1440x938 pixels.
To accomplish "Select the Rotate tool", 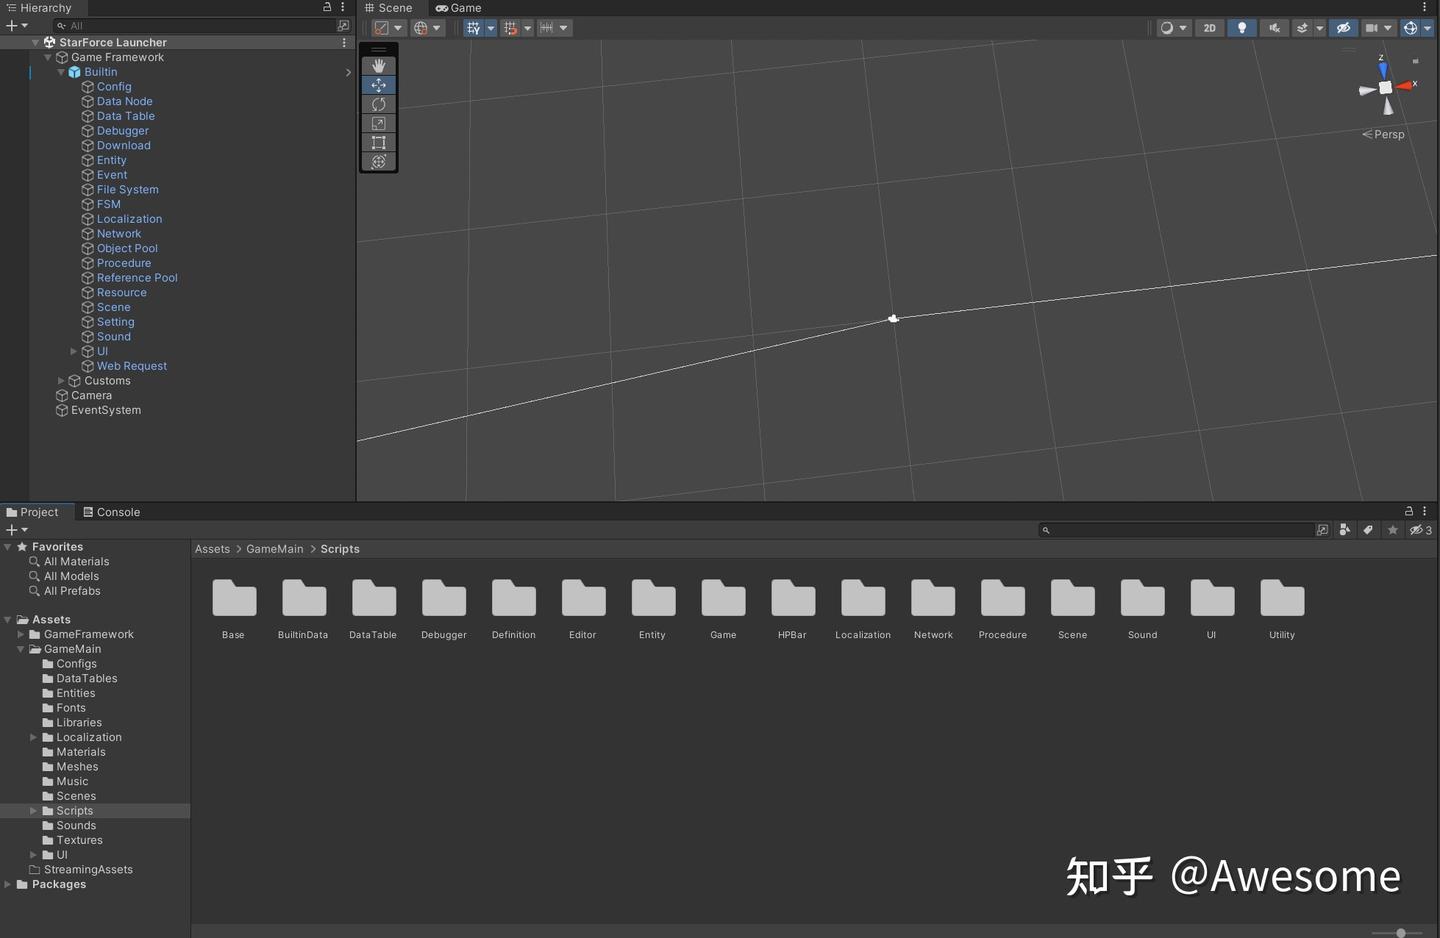I will pyautogui.click(x=378, y=104).
